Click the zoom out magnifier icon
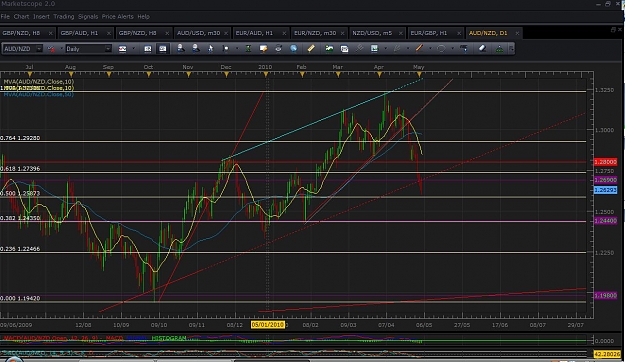625x362 pixels. click(x=196, y=49)
